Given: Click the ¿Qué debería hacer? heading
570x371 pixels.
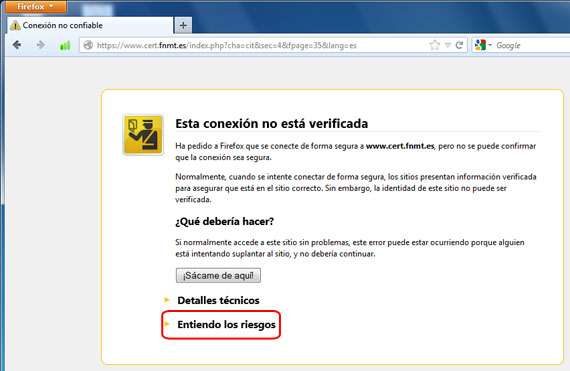Looking at the screenshot, I should tap(224, 221).
